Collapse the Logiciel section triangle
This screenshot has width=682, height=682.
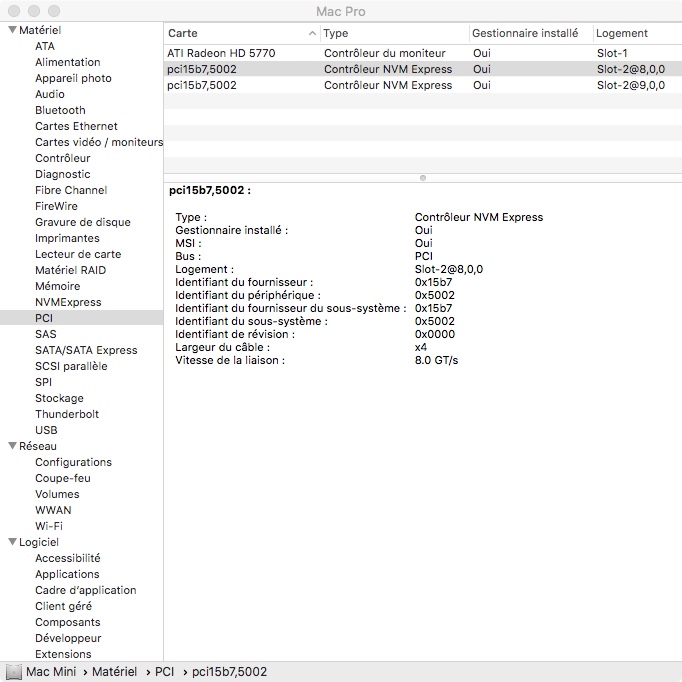(12, 542)
